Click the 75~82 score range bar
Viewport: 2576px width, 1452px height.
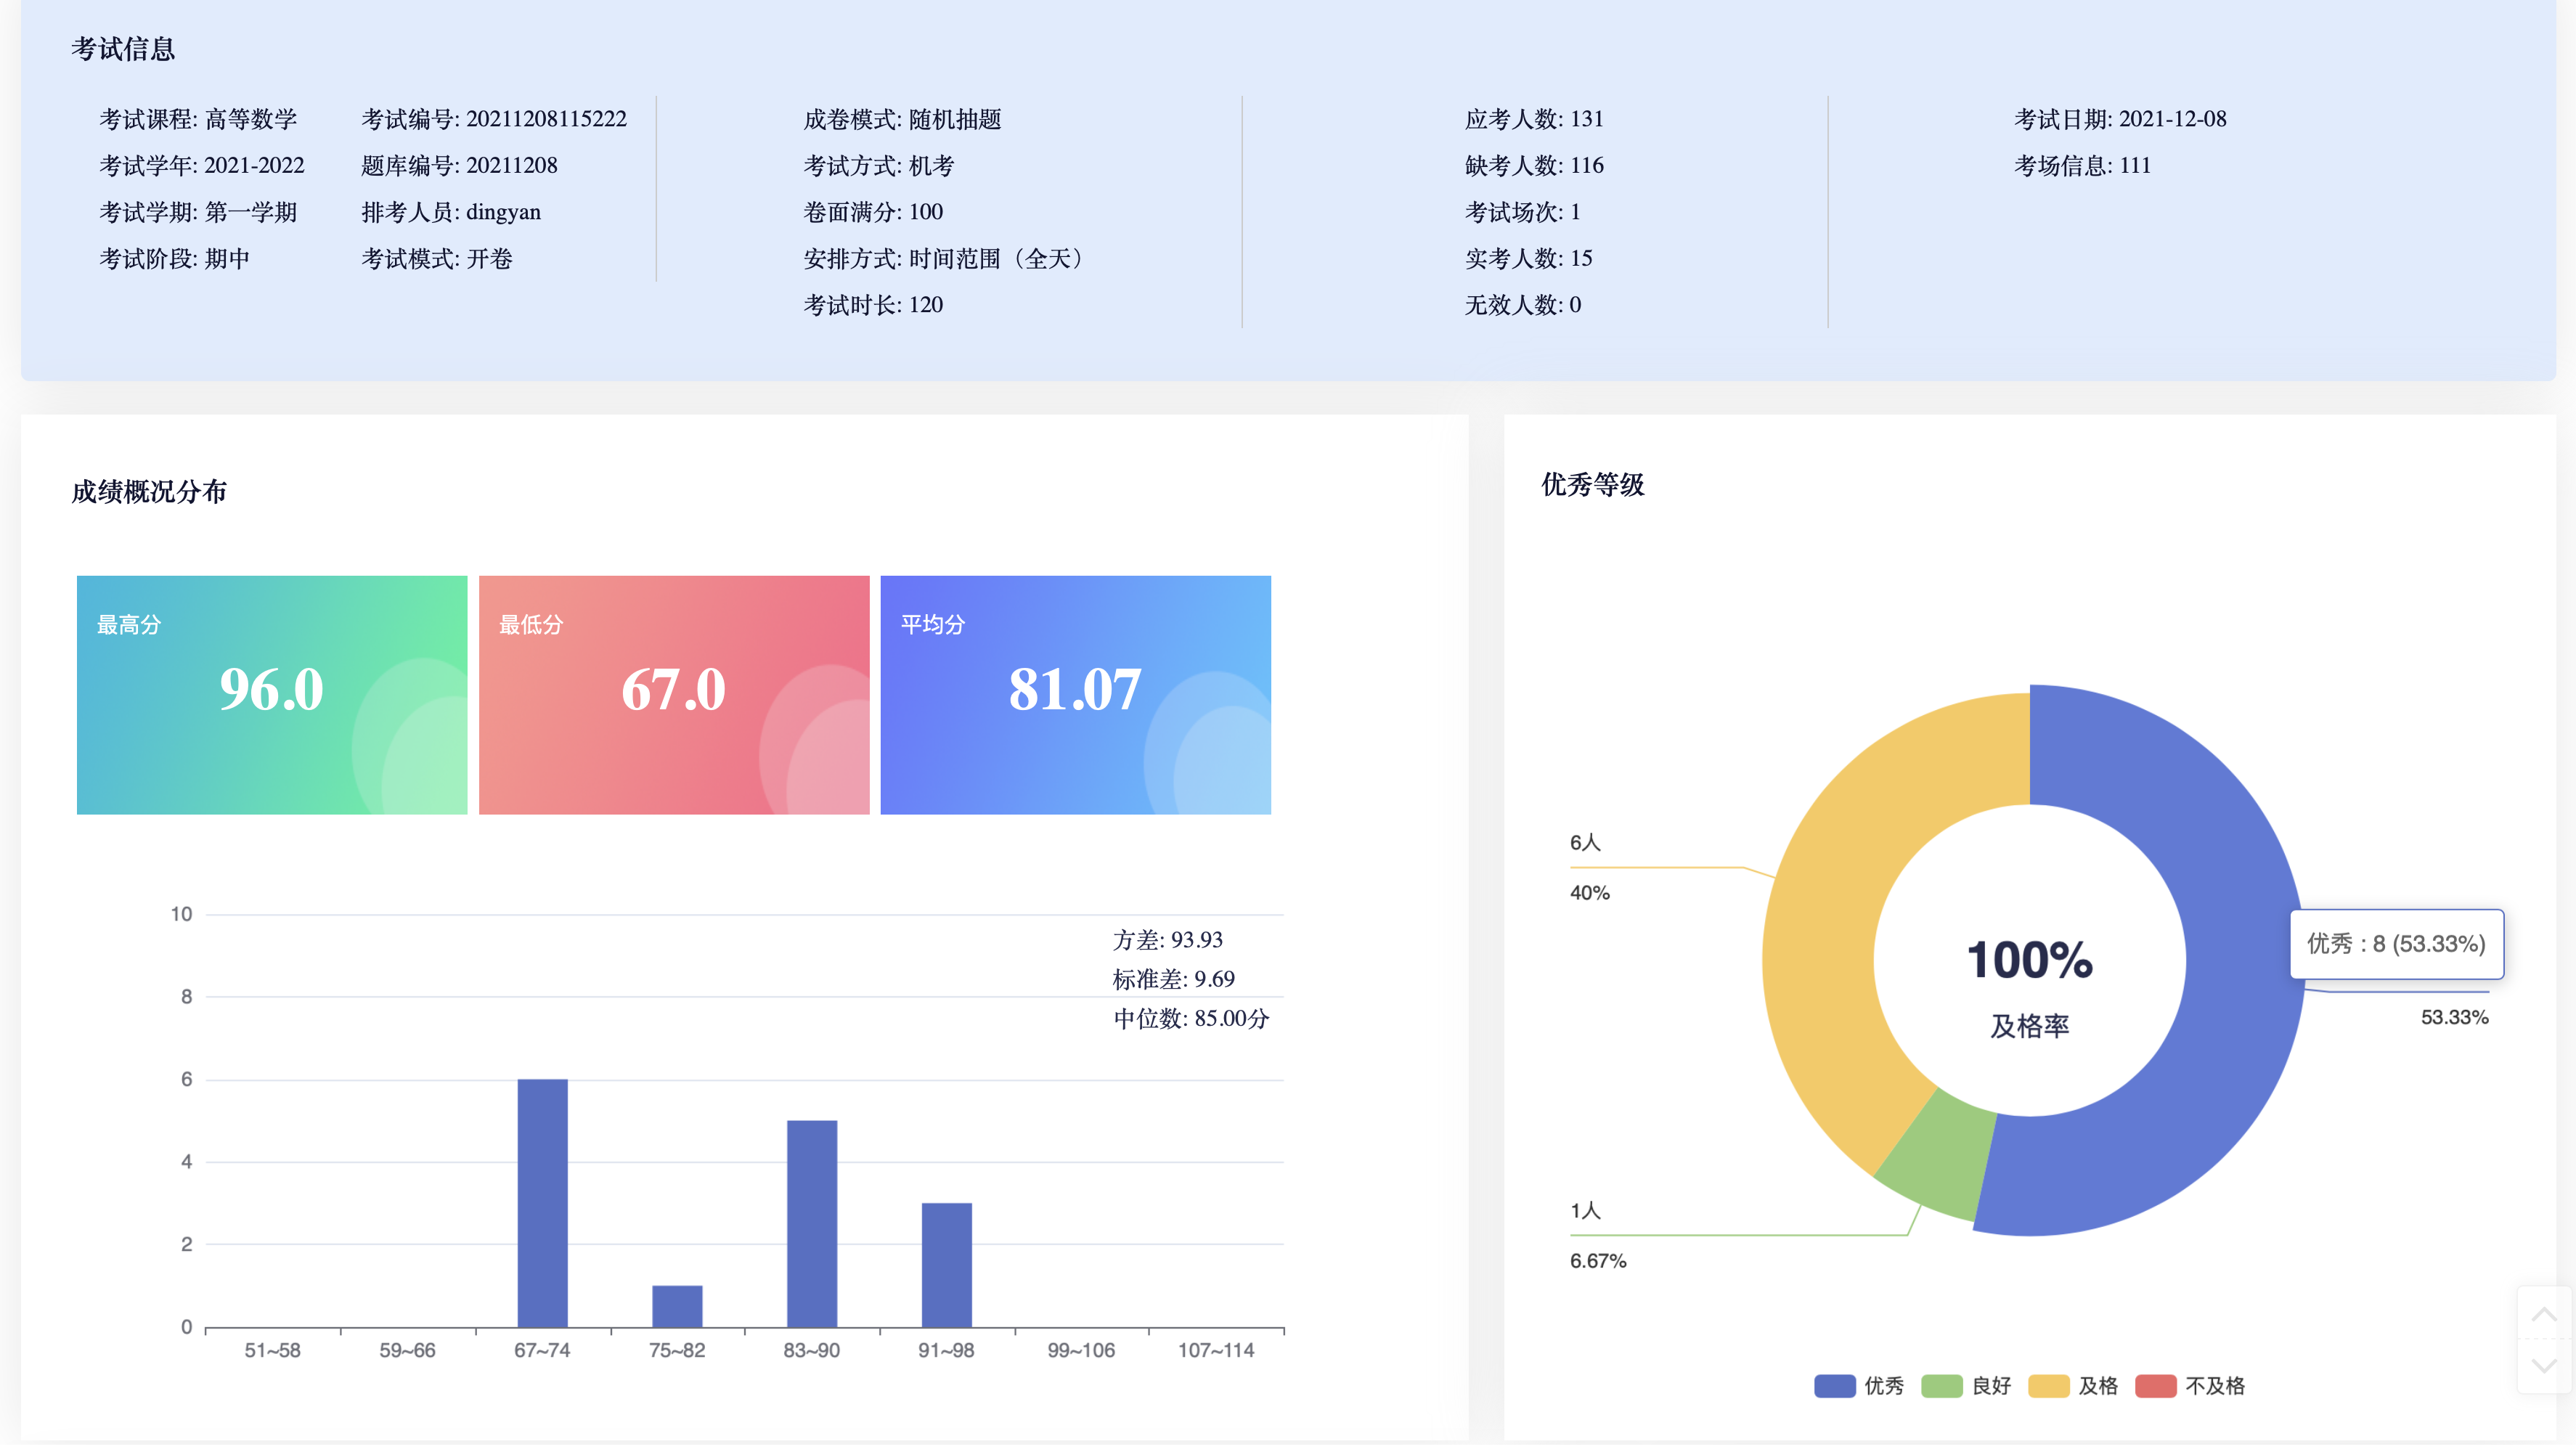point(677,1307)
